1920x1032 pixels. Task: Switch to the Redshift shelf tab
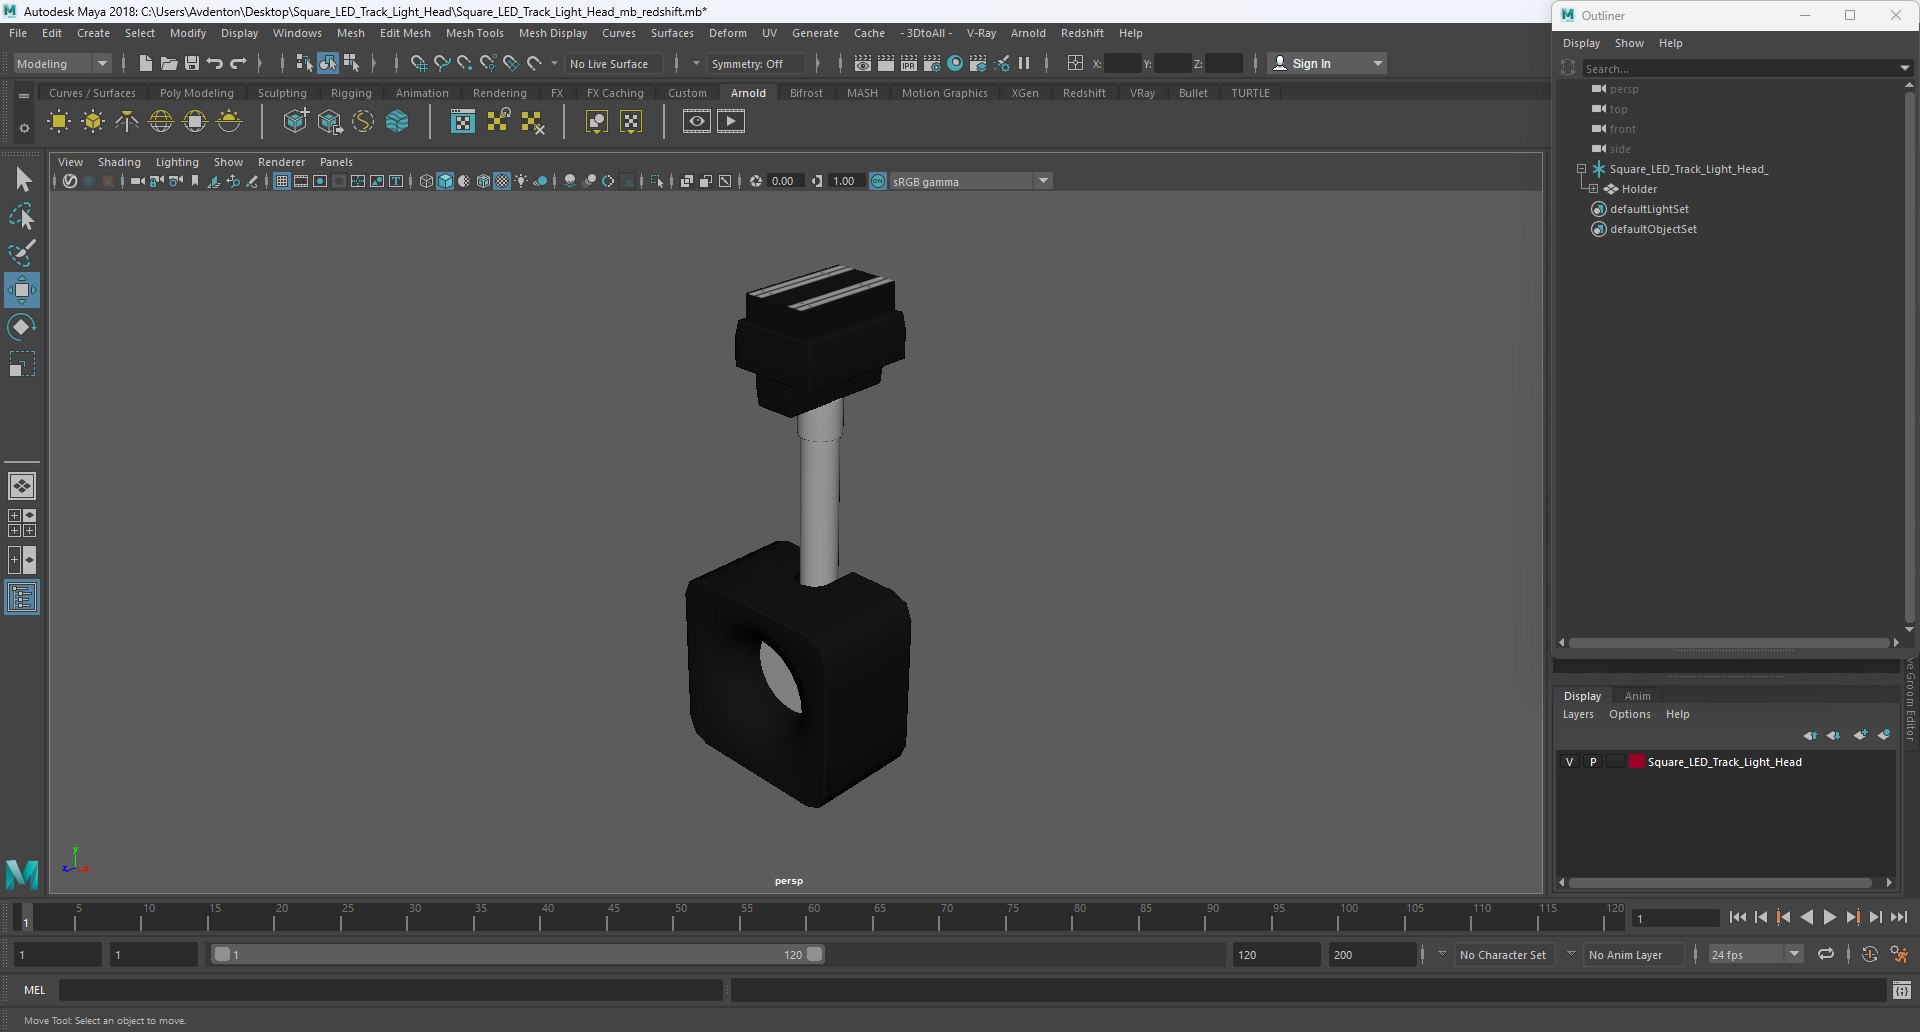1084,93
